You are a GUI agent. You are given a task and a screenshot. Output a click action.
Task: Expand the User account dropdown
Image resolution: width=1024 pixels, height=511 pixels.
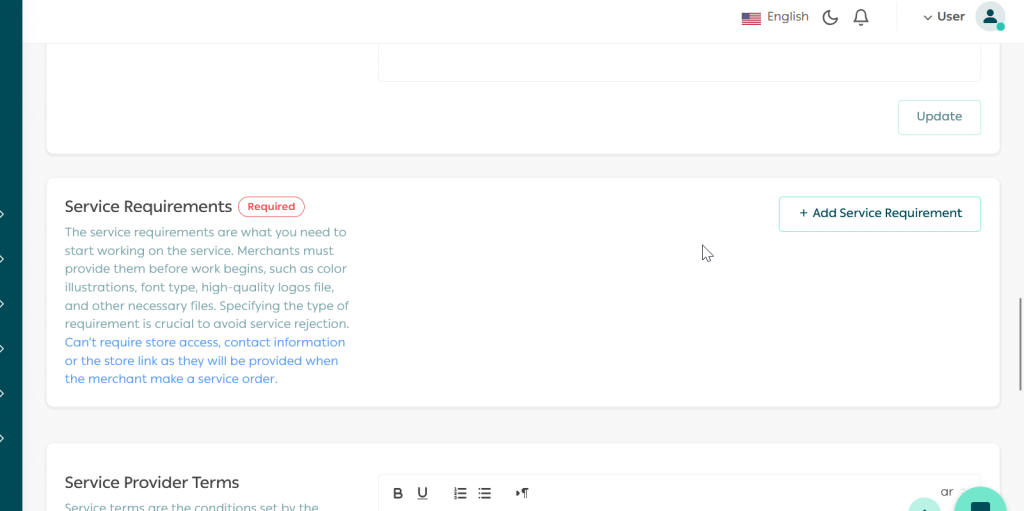point(943,17)
